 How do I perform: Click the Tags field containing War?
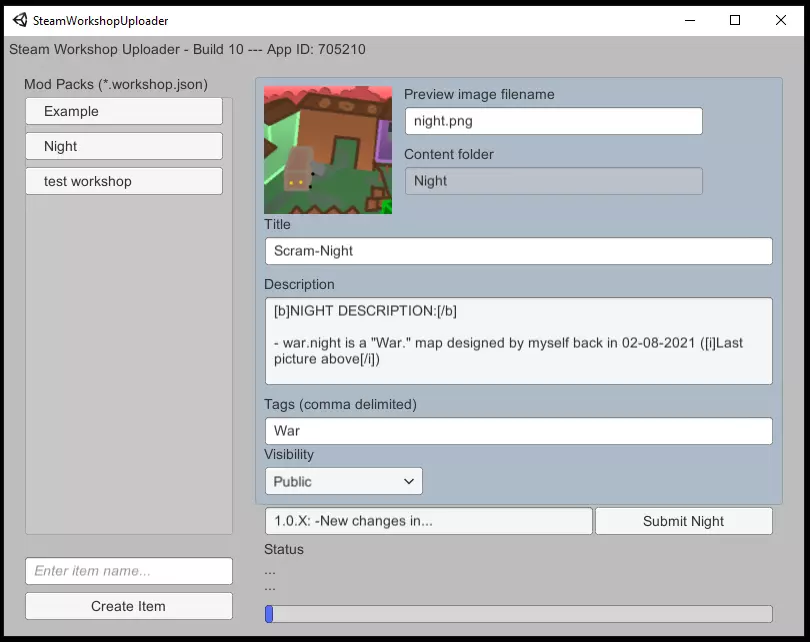tap(519, 431)
